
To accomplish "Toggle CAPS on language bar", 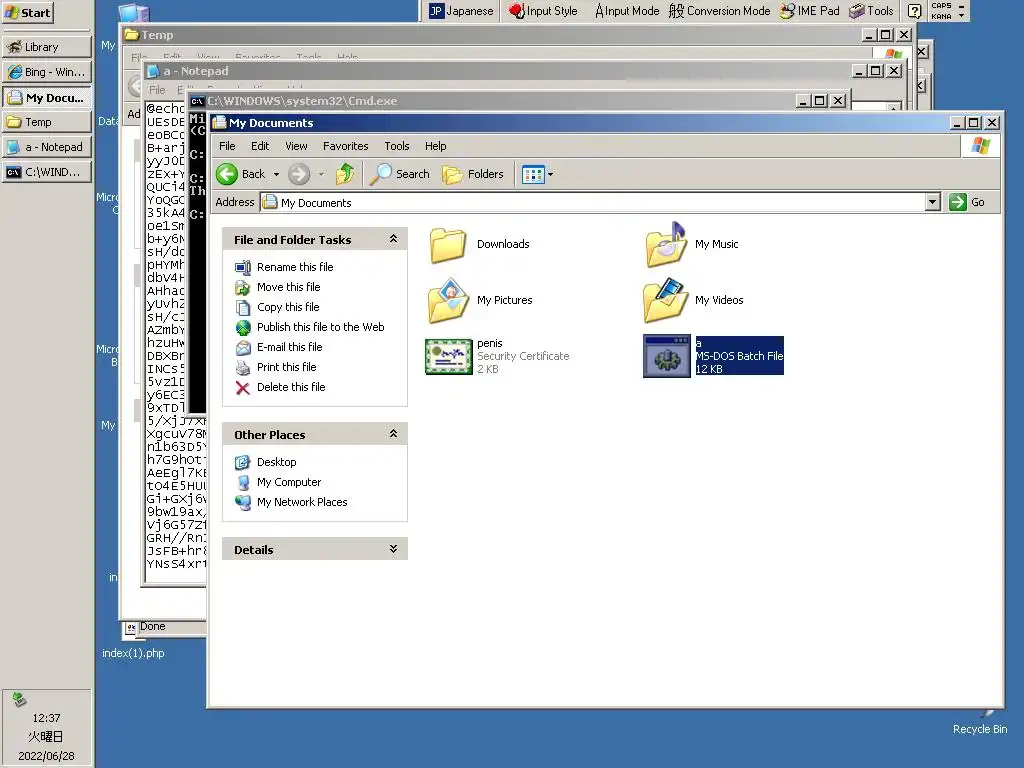I will (941, 6).
